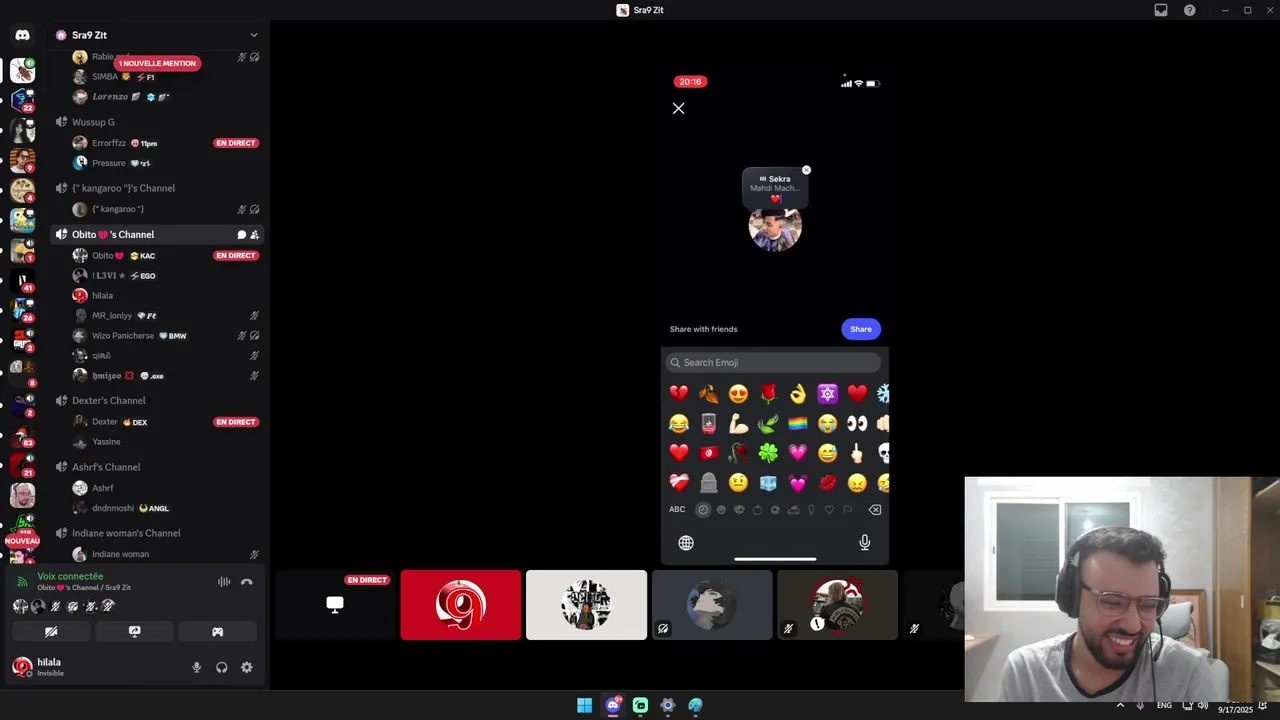The height and width of the screenshot is (720, 1280).
Task: Pick the broken heart emoji
Action: pos(679,394)
